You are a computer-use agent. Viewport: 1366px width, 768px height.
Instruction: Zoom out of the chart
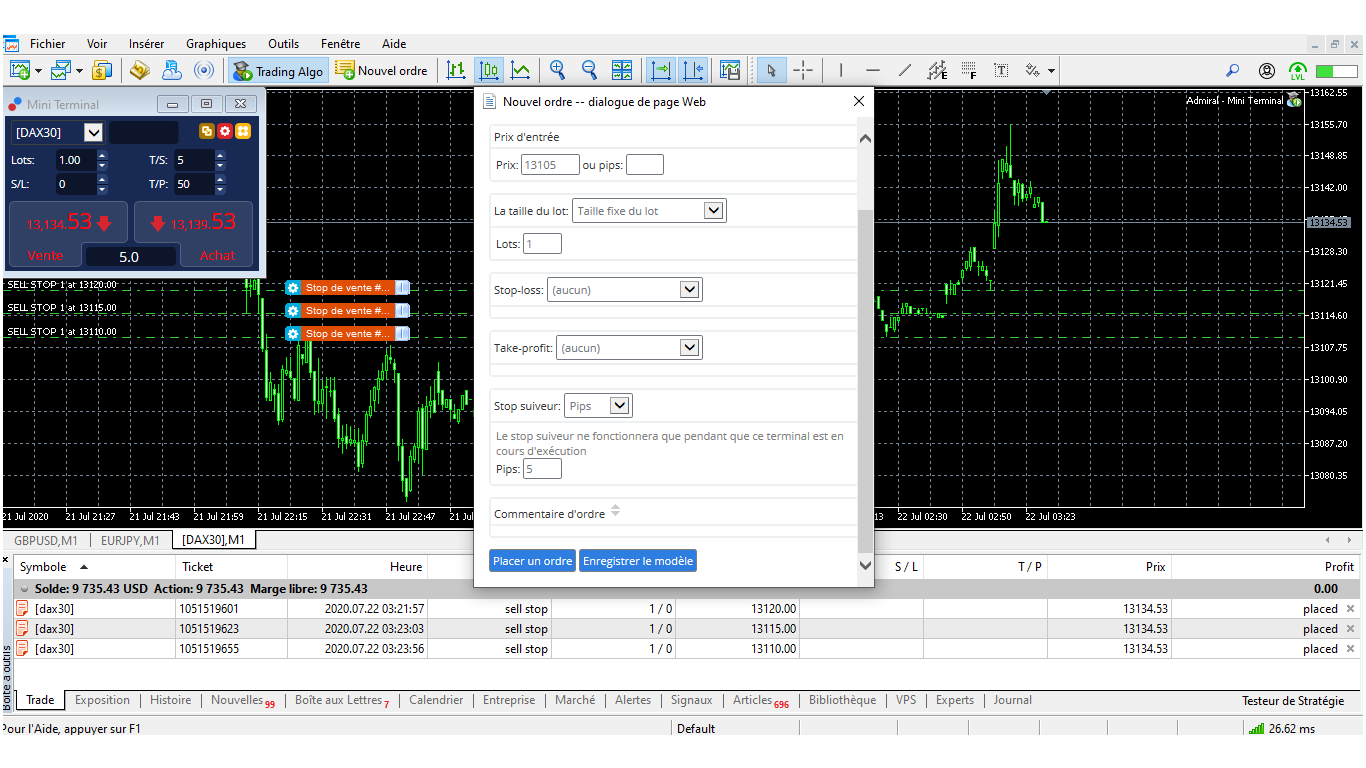click(590, 70)
